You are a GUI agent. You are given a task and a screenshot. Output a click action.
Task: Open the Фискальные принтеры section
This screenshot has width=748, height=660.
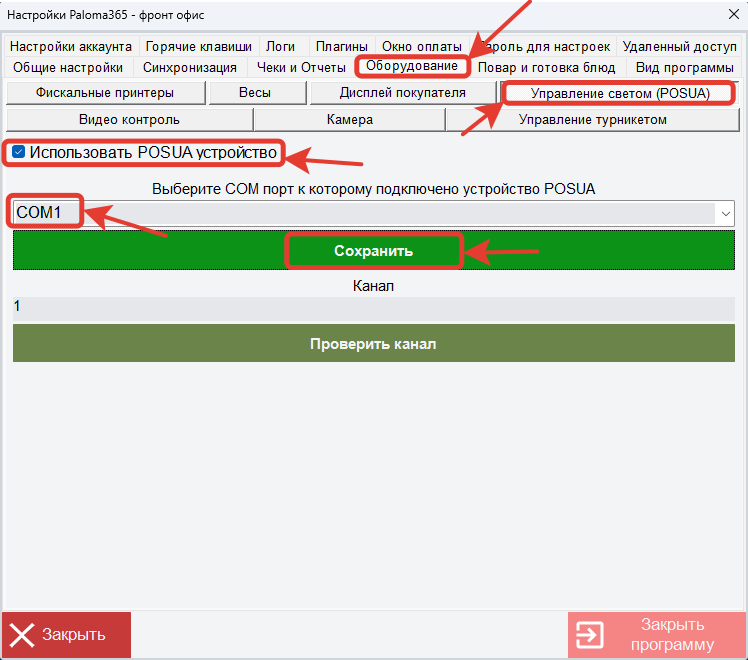click(x=105, y=93)
